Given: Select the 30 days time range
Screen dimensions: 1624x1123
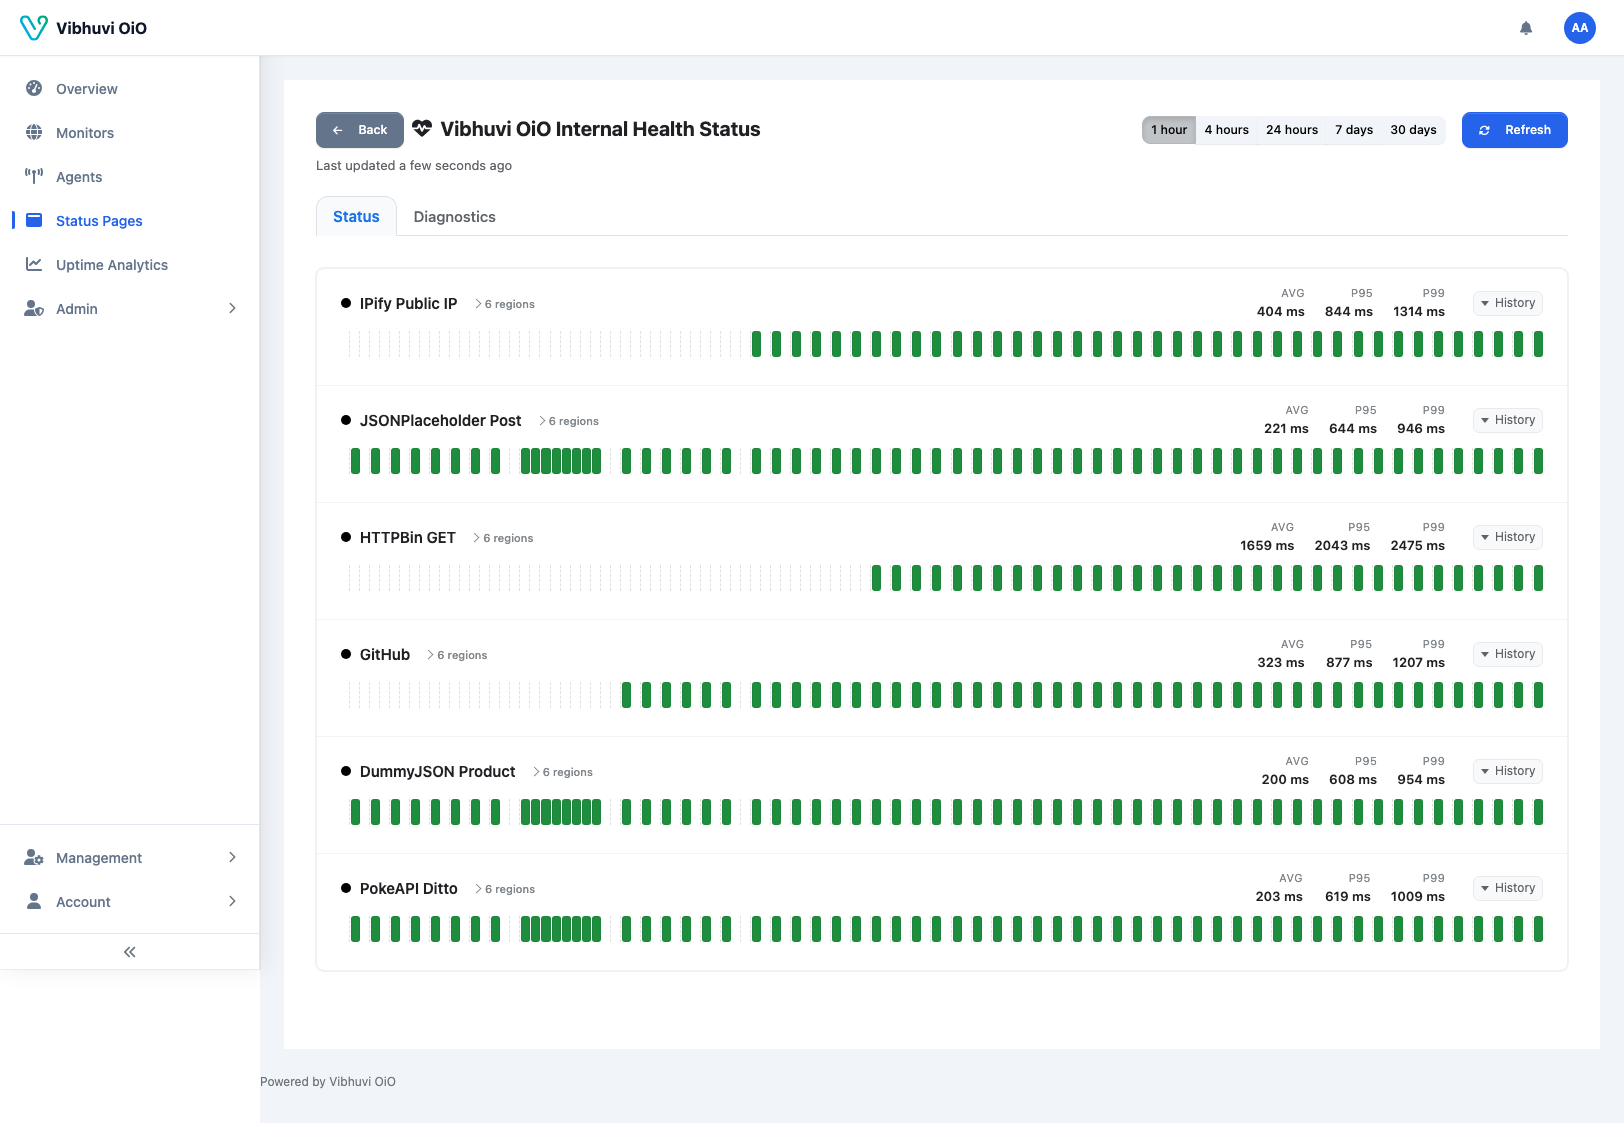Looking at the screenshot, I should click(1413, 130).
